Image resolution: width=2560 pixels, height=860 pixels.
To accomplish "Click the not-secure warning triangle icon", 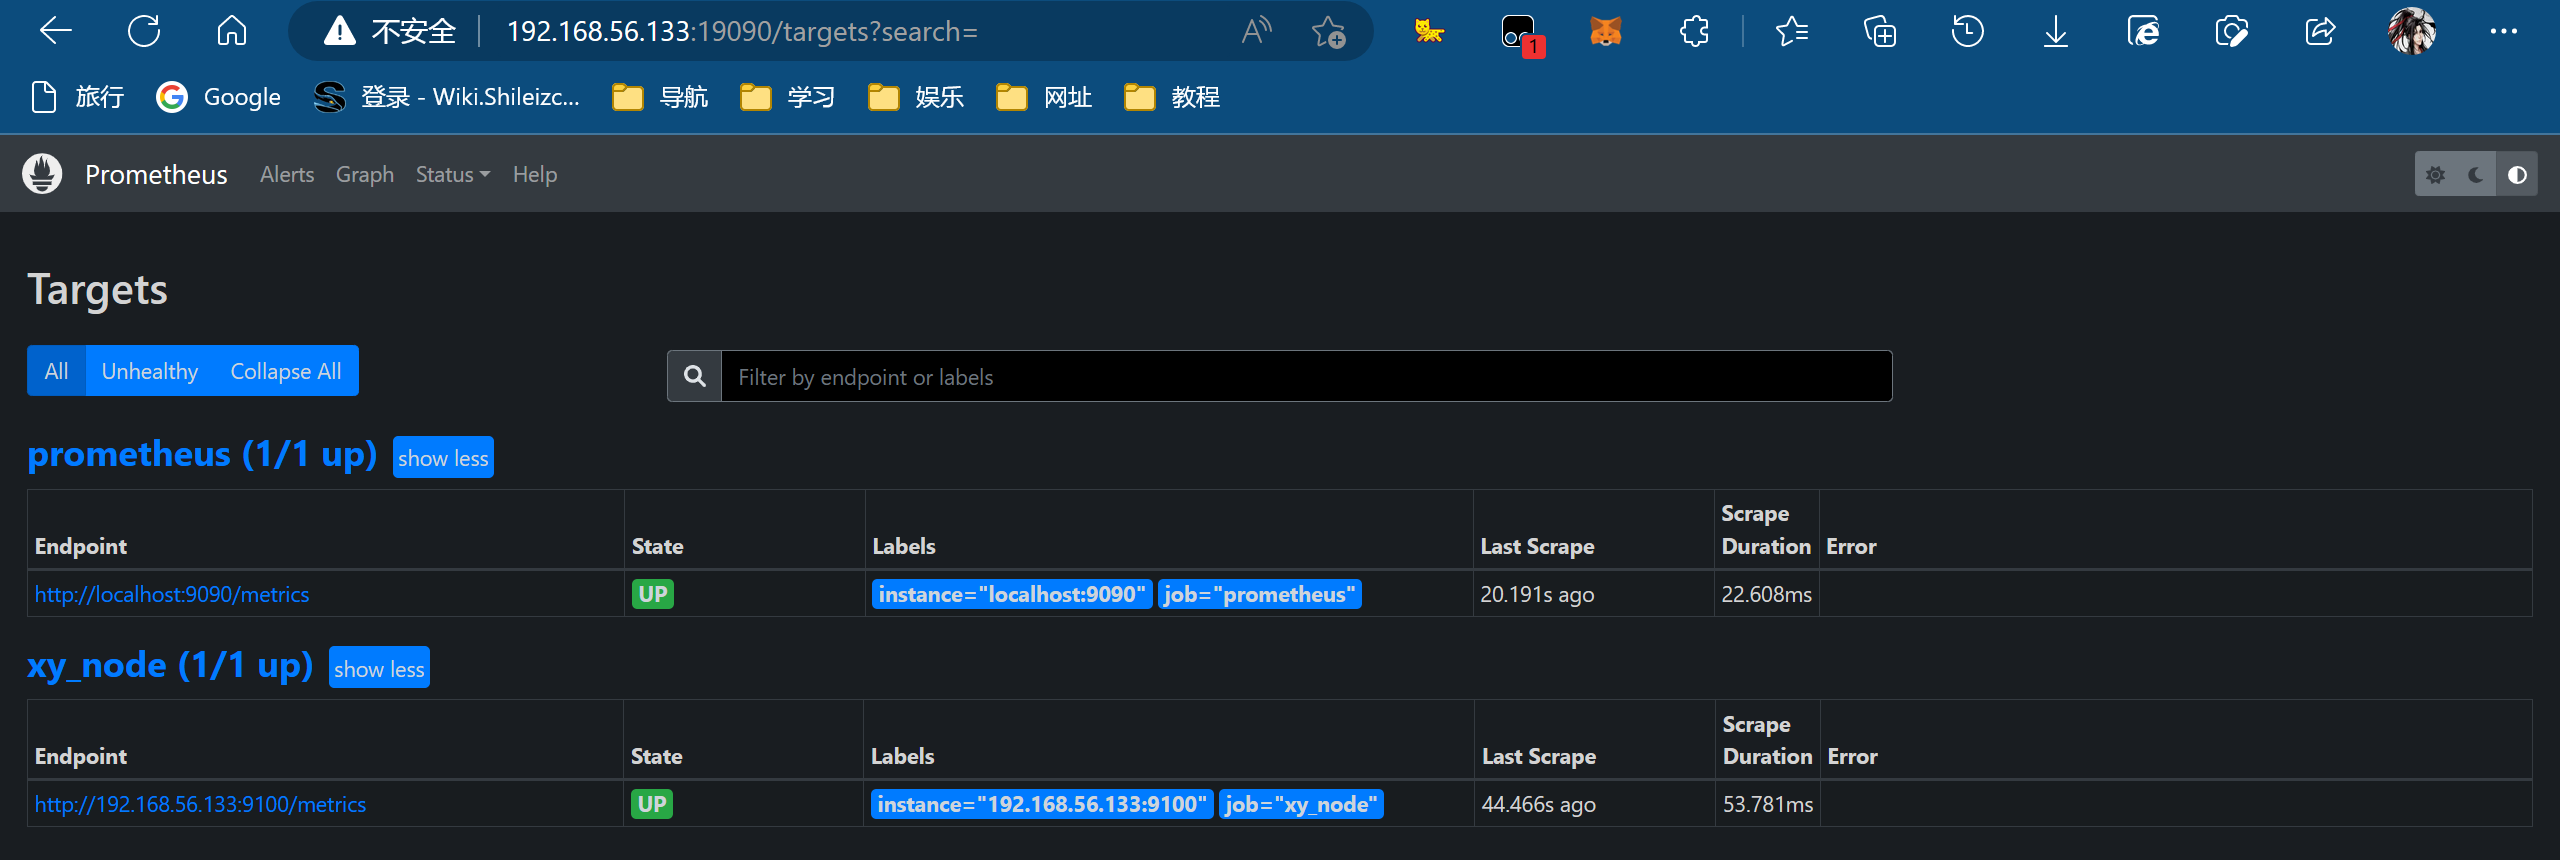I will click(x=340, y=32).
